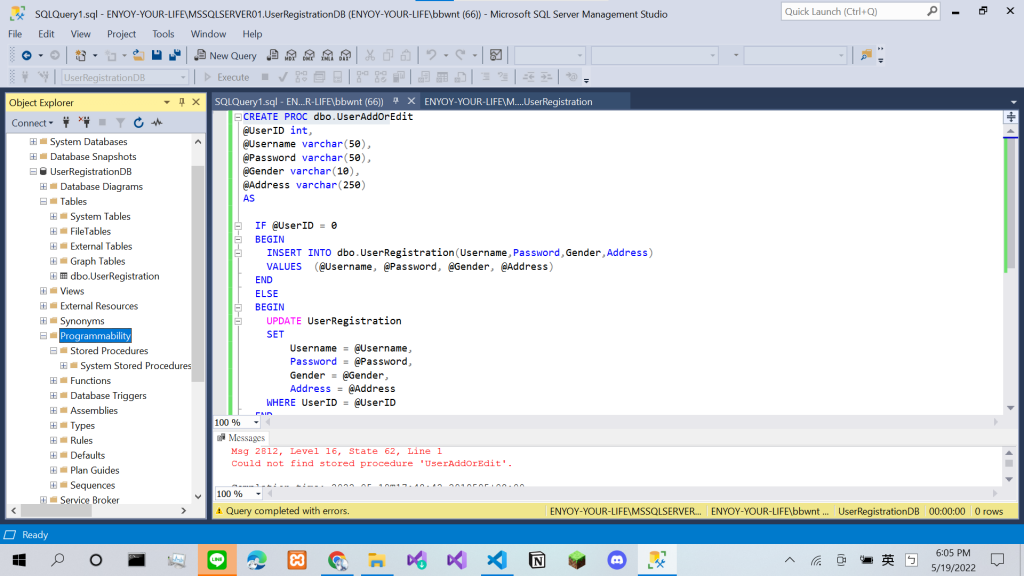Open Database Engine Query icon

point(272,56)
